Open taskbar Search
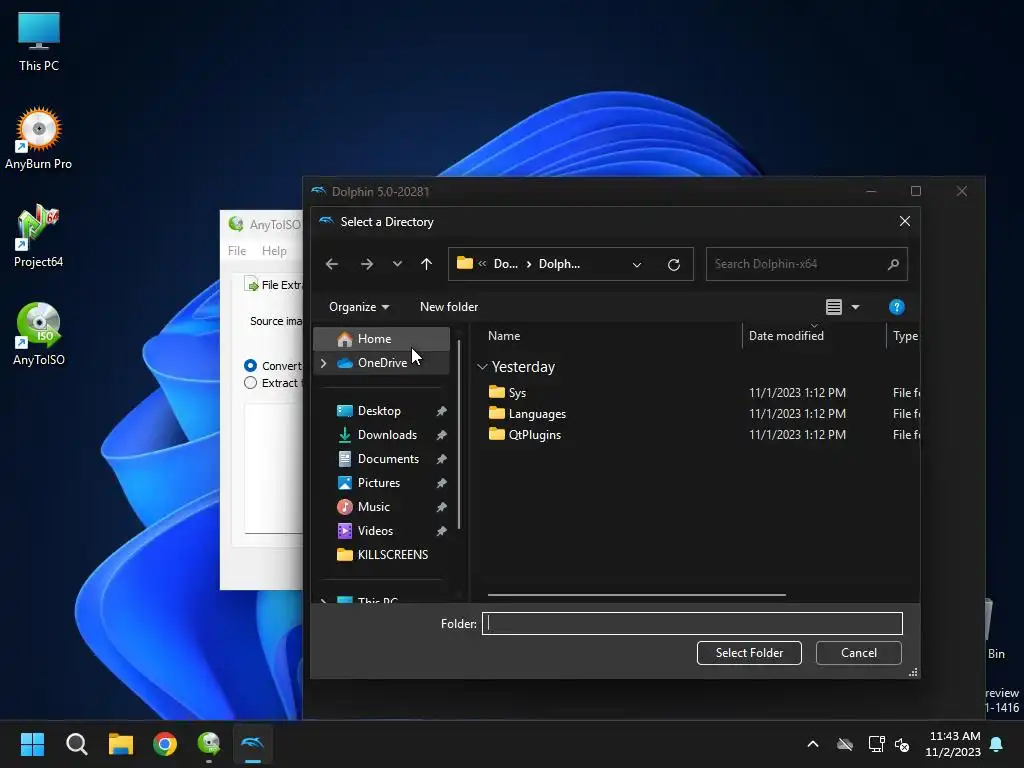Image resolution: width=1024 pixels, height=768 pixels. tap(76, 744)
